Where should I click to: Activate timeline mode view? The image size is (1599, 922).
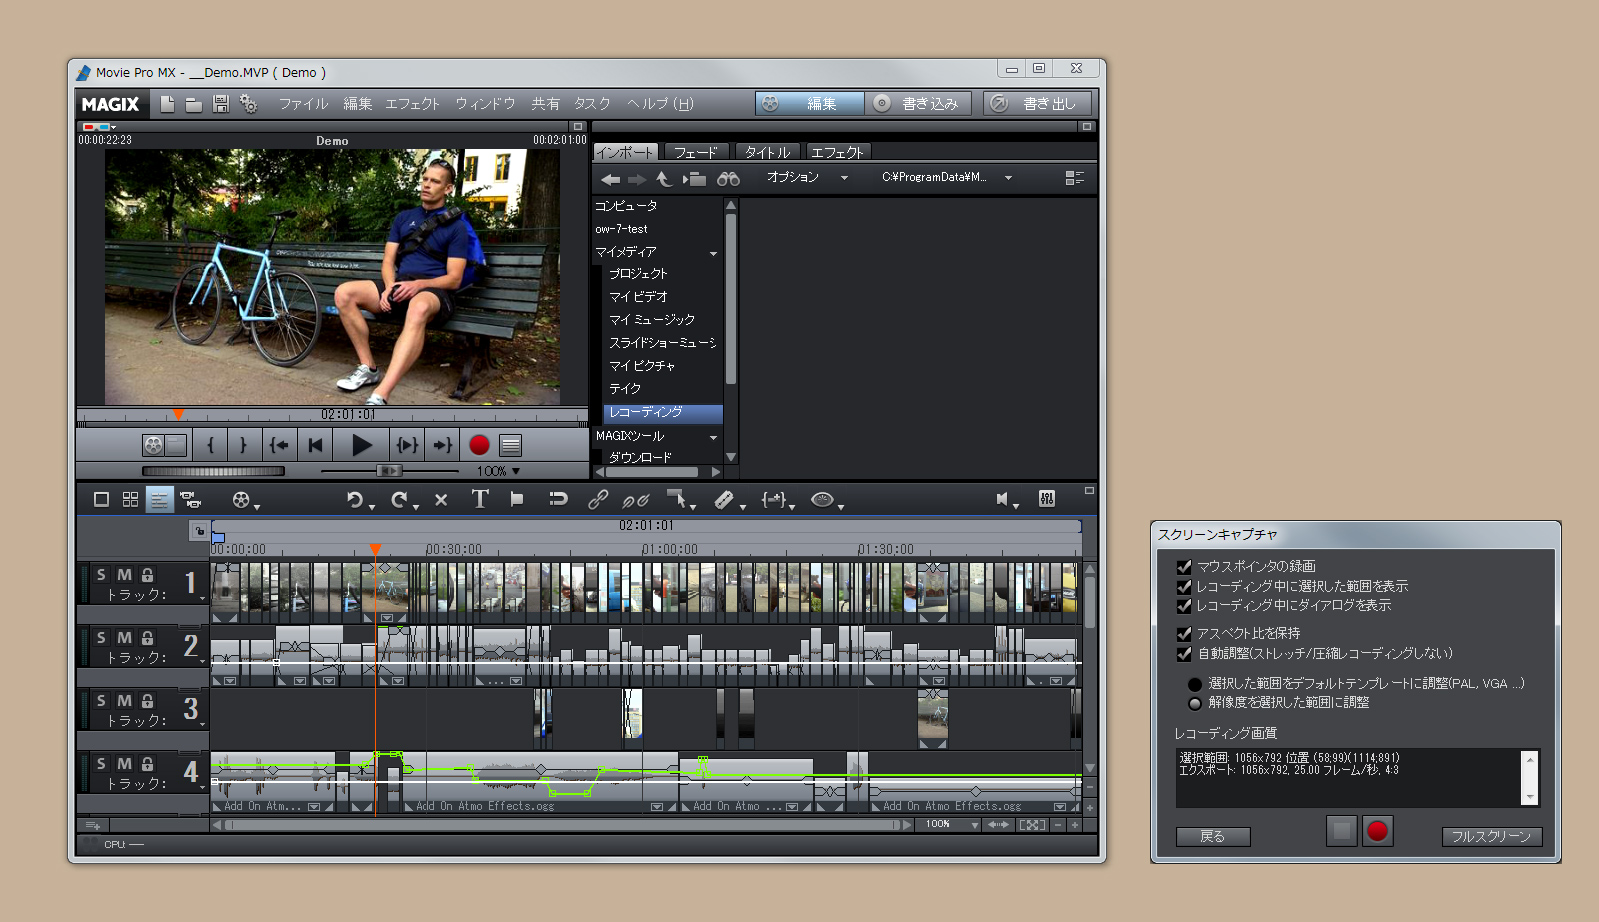[x=159, y=499]
